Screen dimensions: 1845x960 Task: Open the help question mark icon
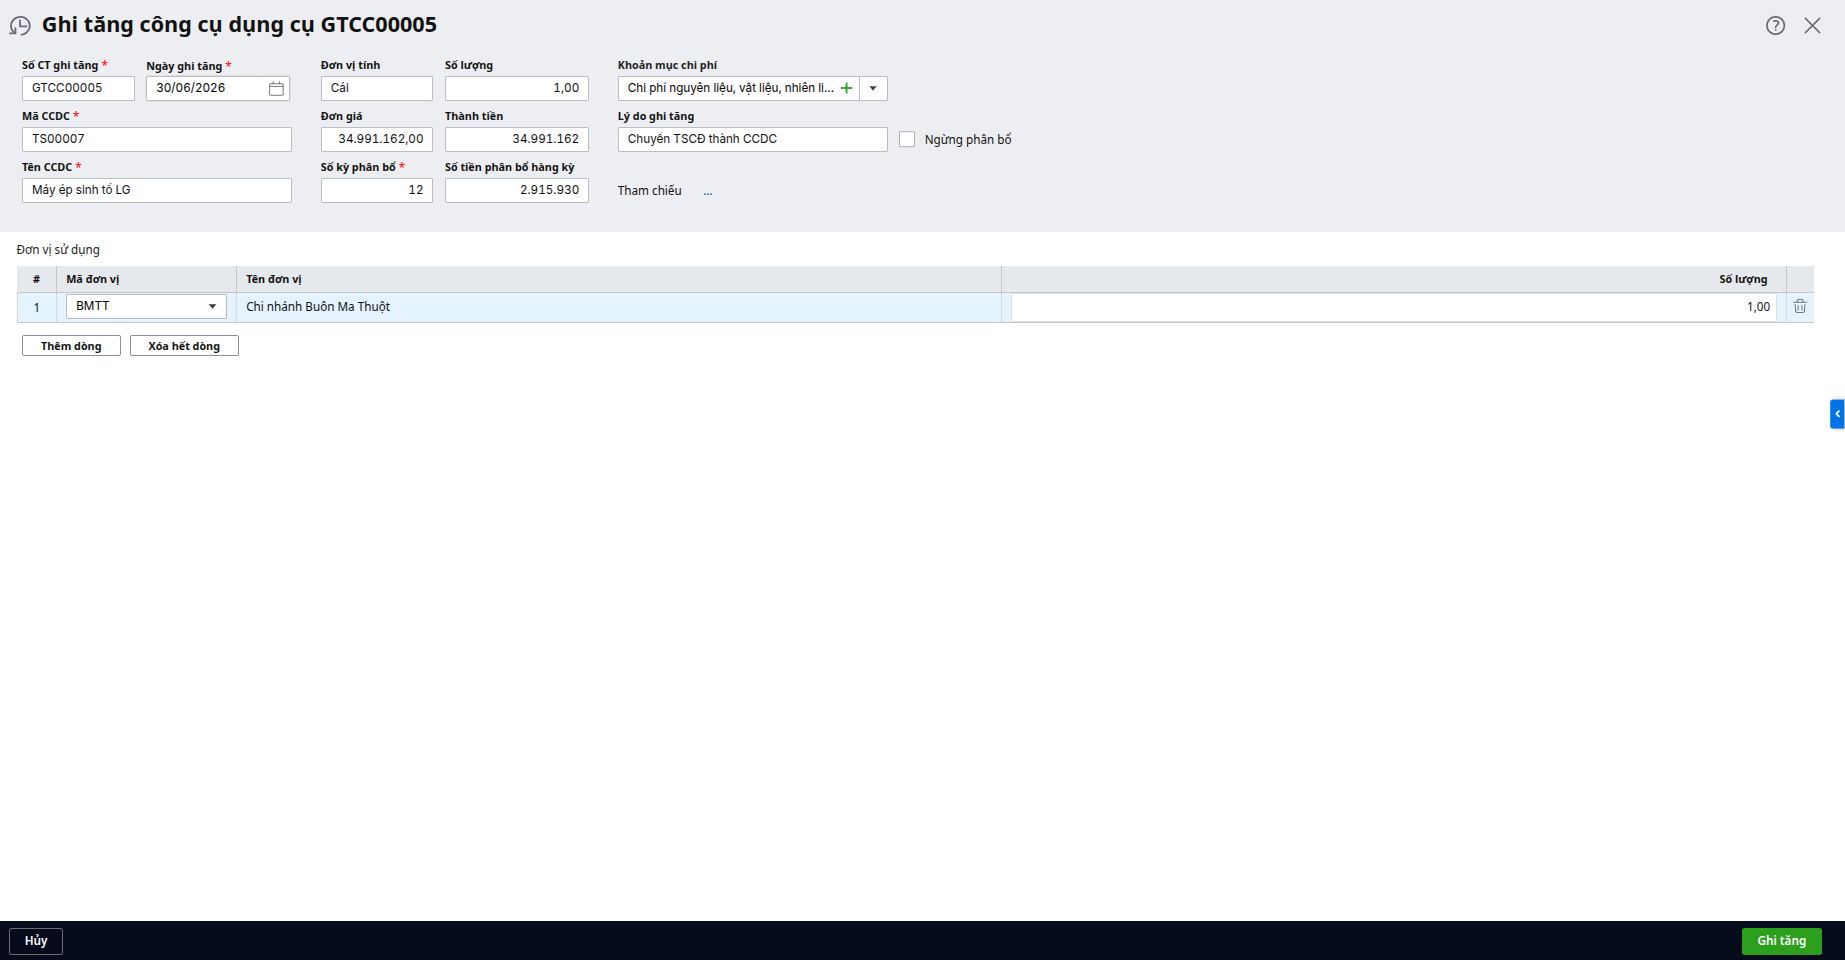pos(1775,26)
